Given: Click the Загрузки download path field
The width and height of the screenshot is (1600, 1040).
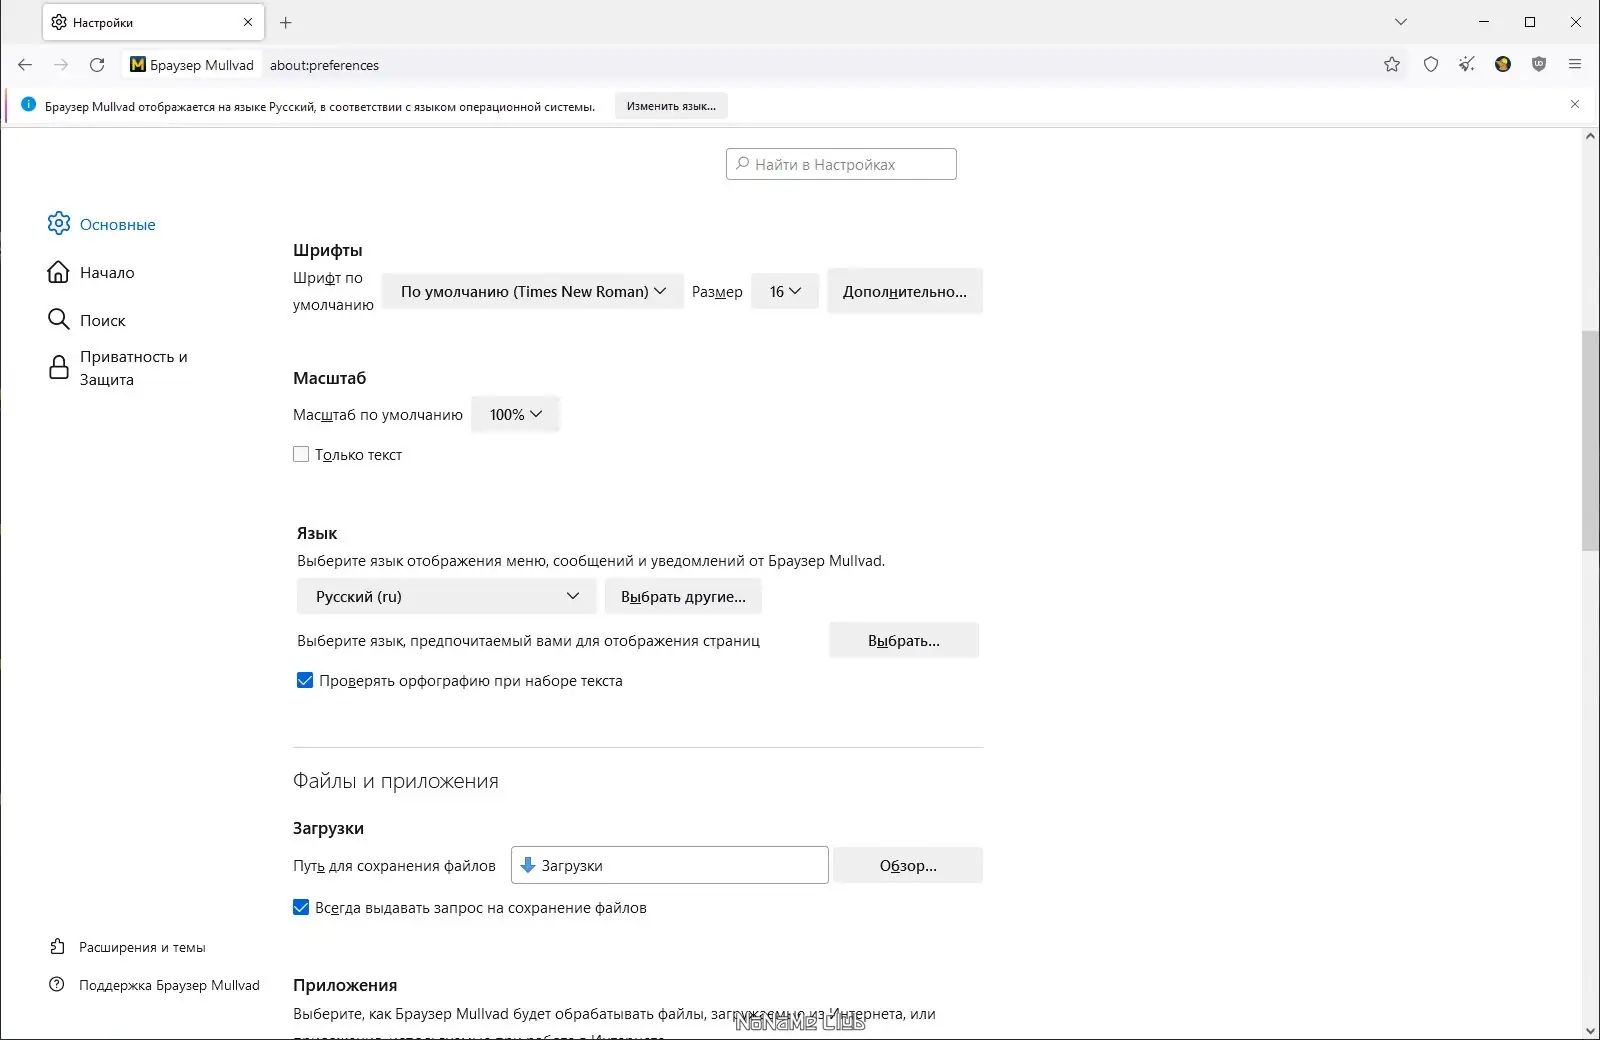Looking at the screenshot, I should click(670, 865).
